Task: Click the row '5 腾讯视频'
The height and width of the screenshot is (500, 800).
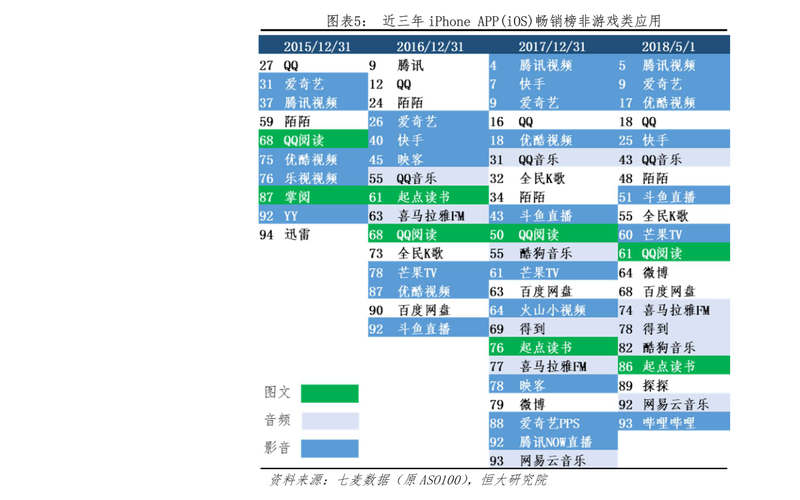Action: coord(673,65)
